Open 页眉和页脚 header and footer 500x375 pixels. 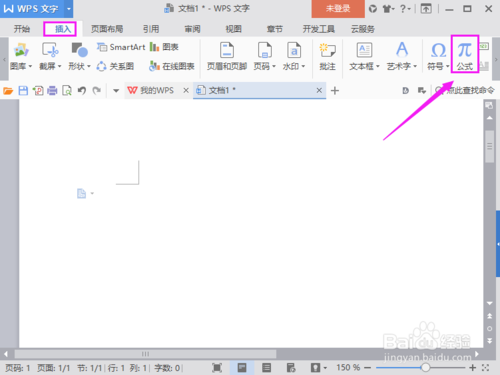(x=227, y=57)
